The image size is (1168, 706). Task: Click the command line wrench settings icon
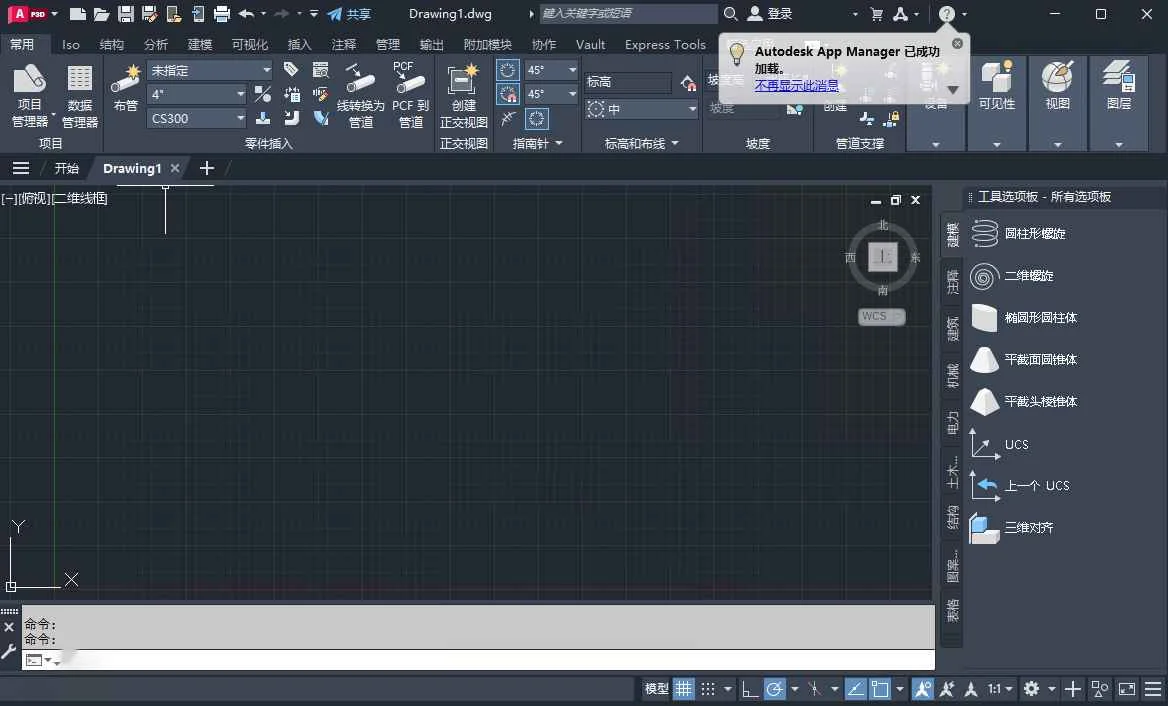[x=9, y=652]
